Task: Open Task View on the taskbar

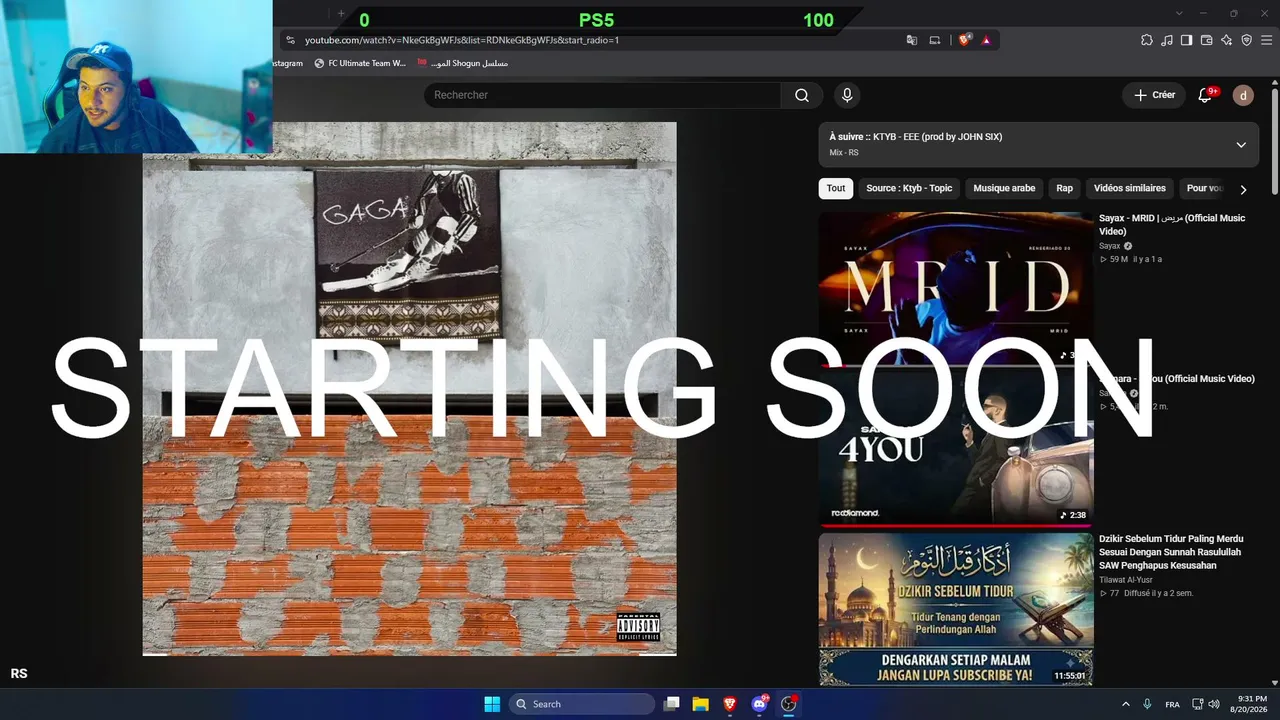Action: pos(672,704)
